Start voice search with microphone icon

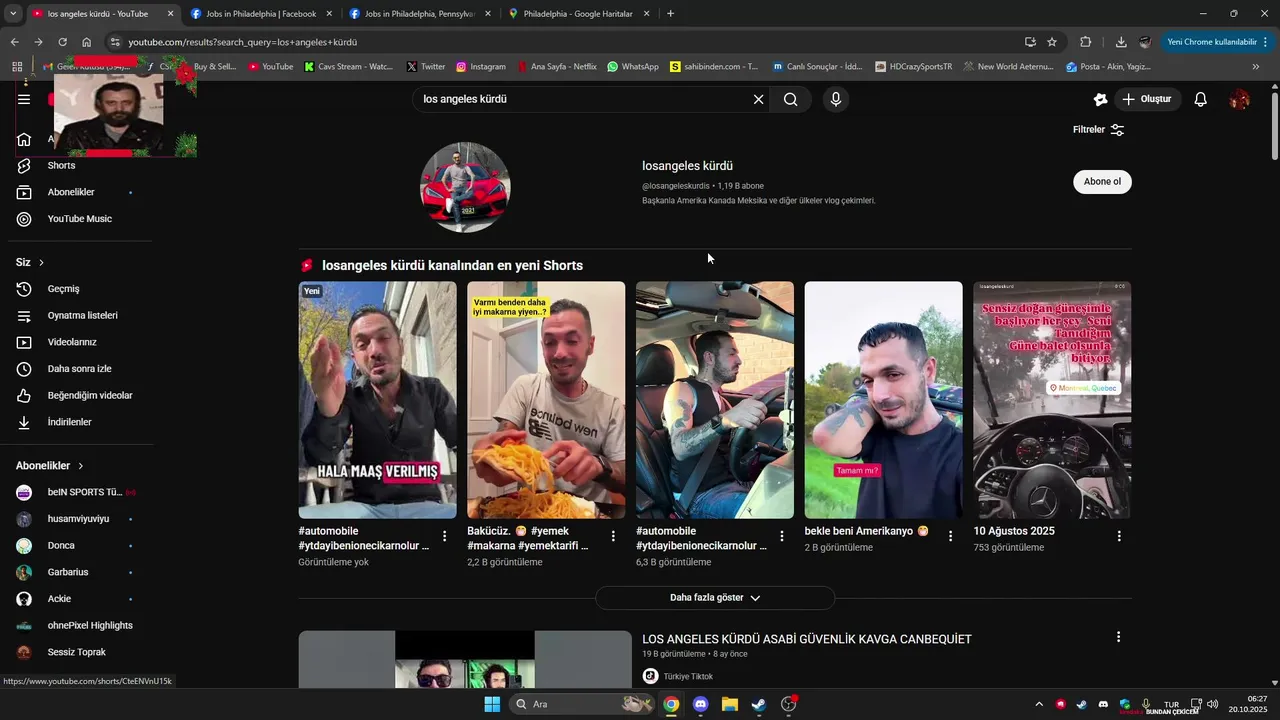pos(836,99)
